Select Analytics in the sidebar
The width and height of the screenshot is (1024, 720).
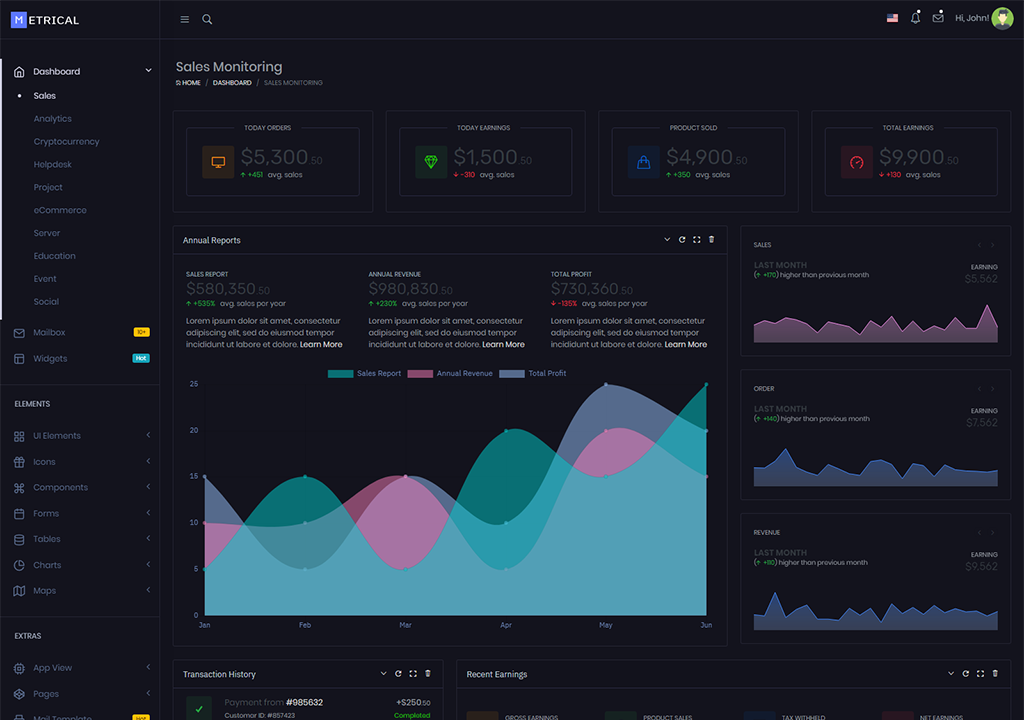tap(52, 119)
